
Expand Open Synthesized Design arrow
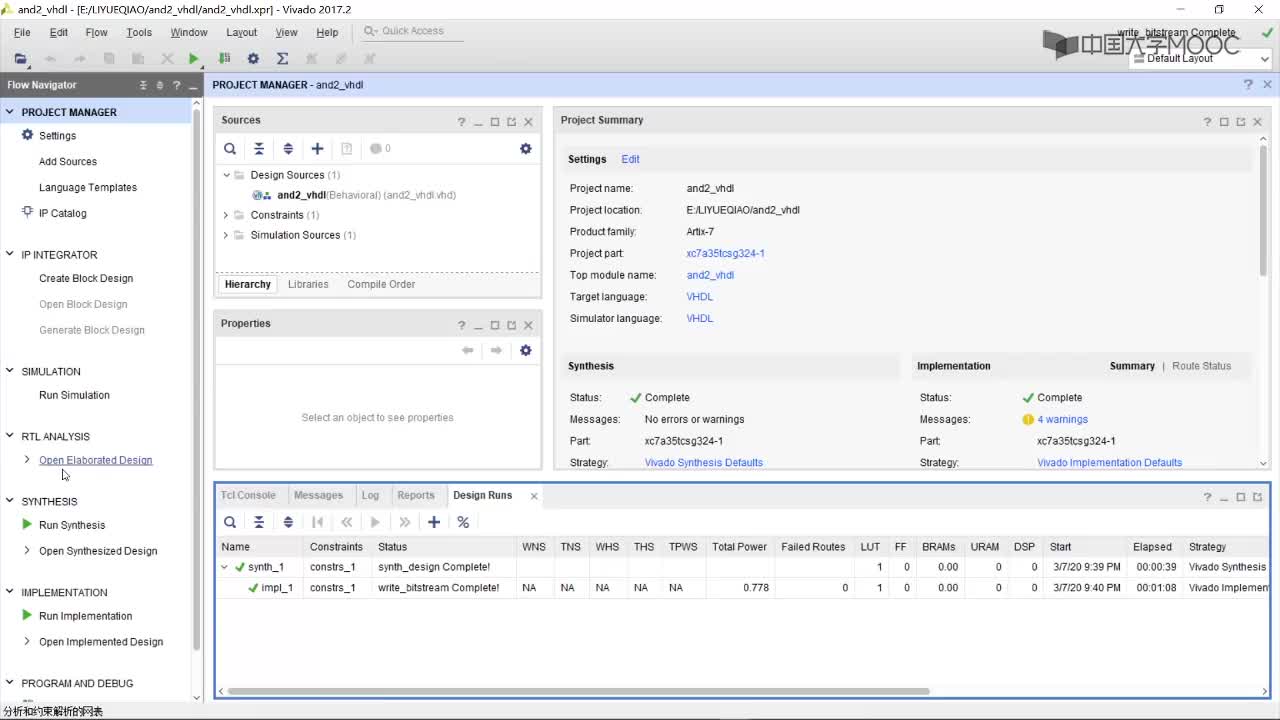[x=27, y=551]
